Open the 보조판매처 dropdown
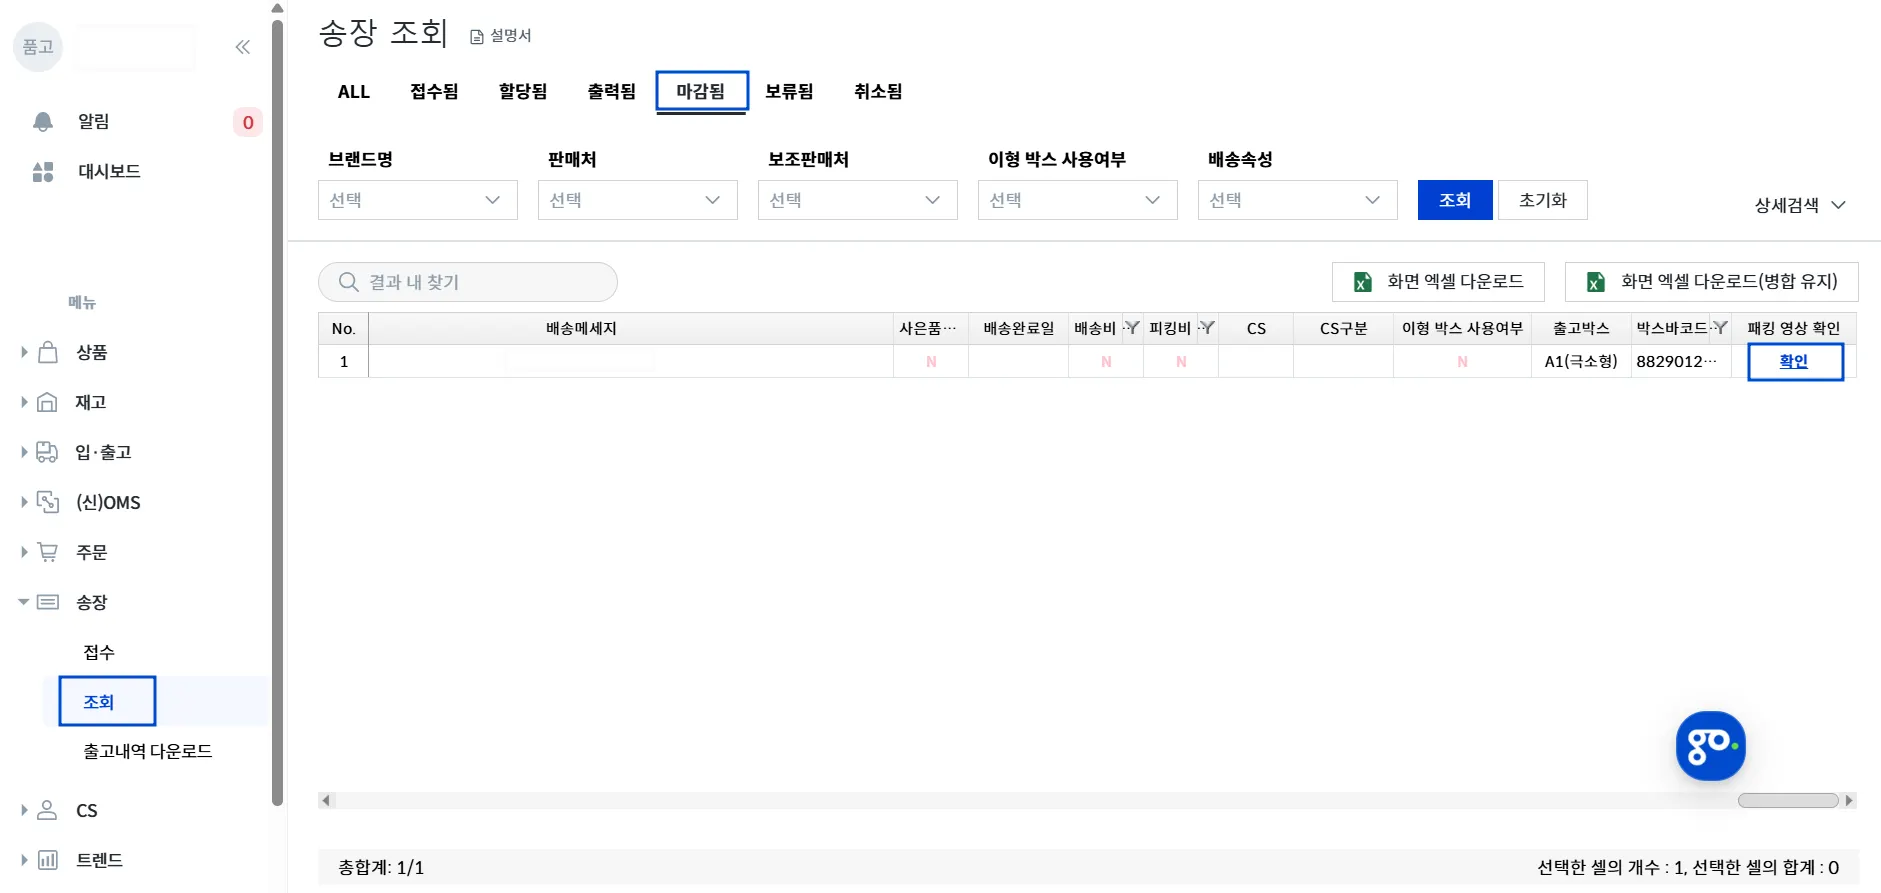Viewport: 1881px width, 893px height. point(858,200)
